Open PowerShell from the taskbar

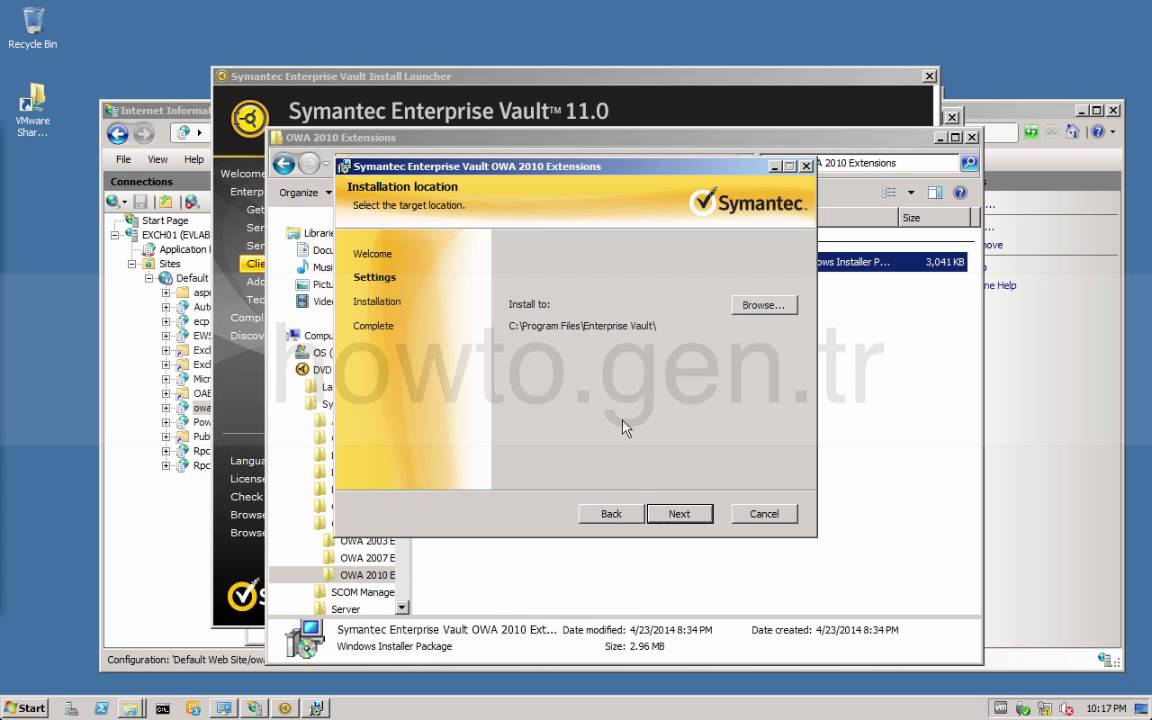coord(101,708)
